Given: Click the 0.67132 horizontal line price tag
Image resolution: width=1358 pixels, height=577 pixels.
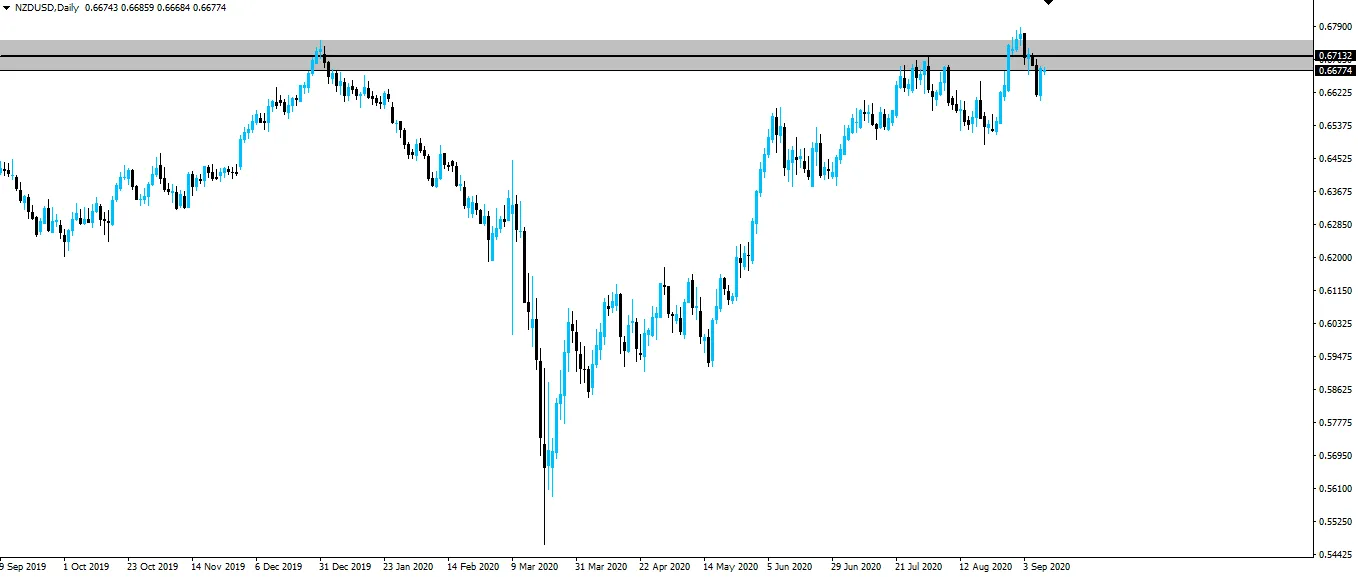Looking at the screenshot, I should pos(1336,56).
